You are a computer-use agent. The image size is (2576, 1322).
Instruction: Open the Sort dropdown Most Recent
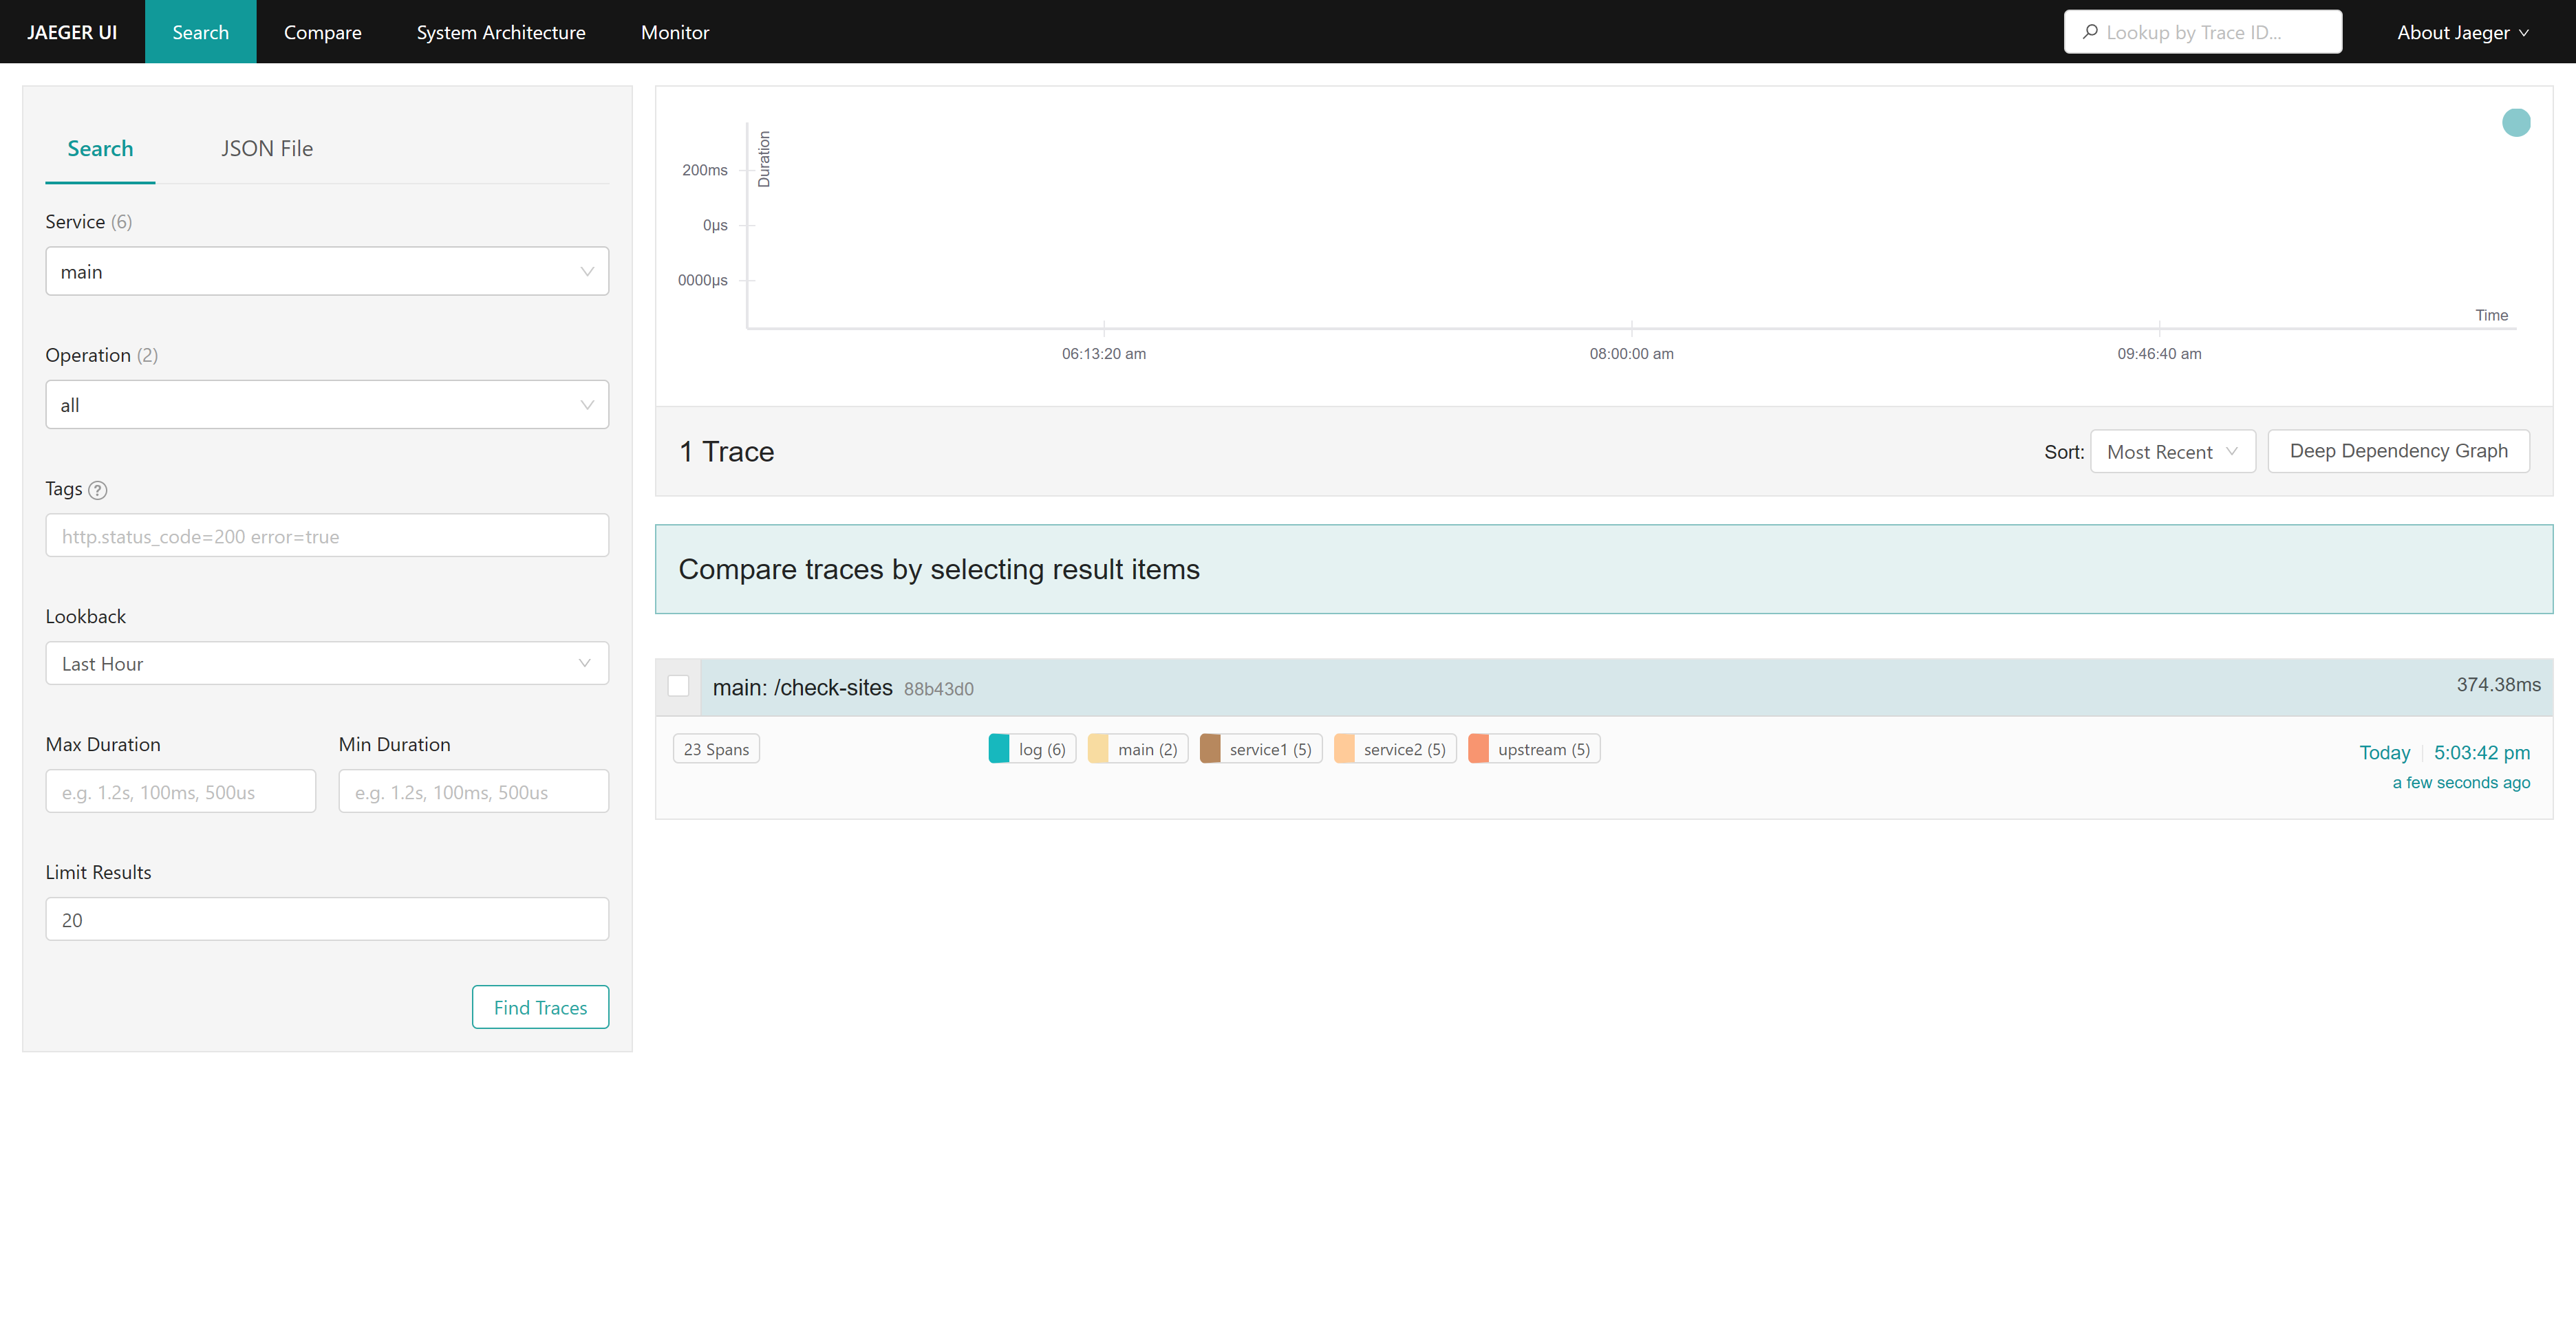click(2173, 452)
